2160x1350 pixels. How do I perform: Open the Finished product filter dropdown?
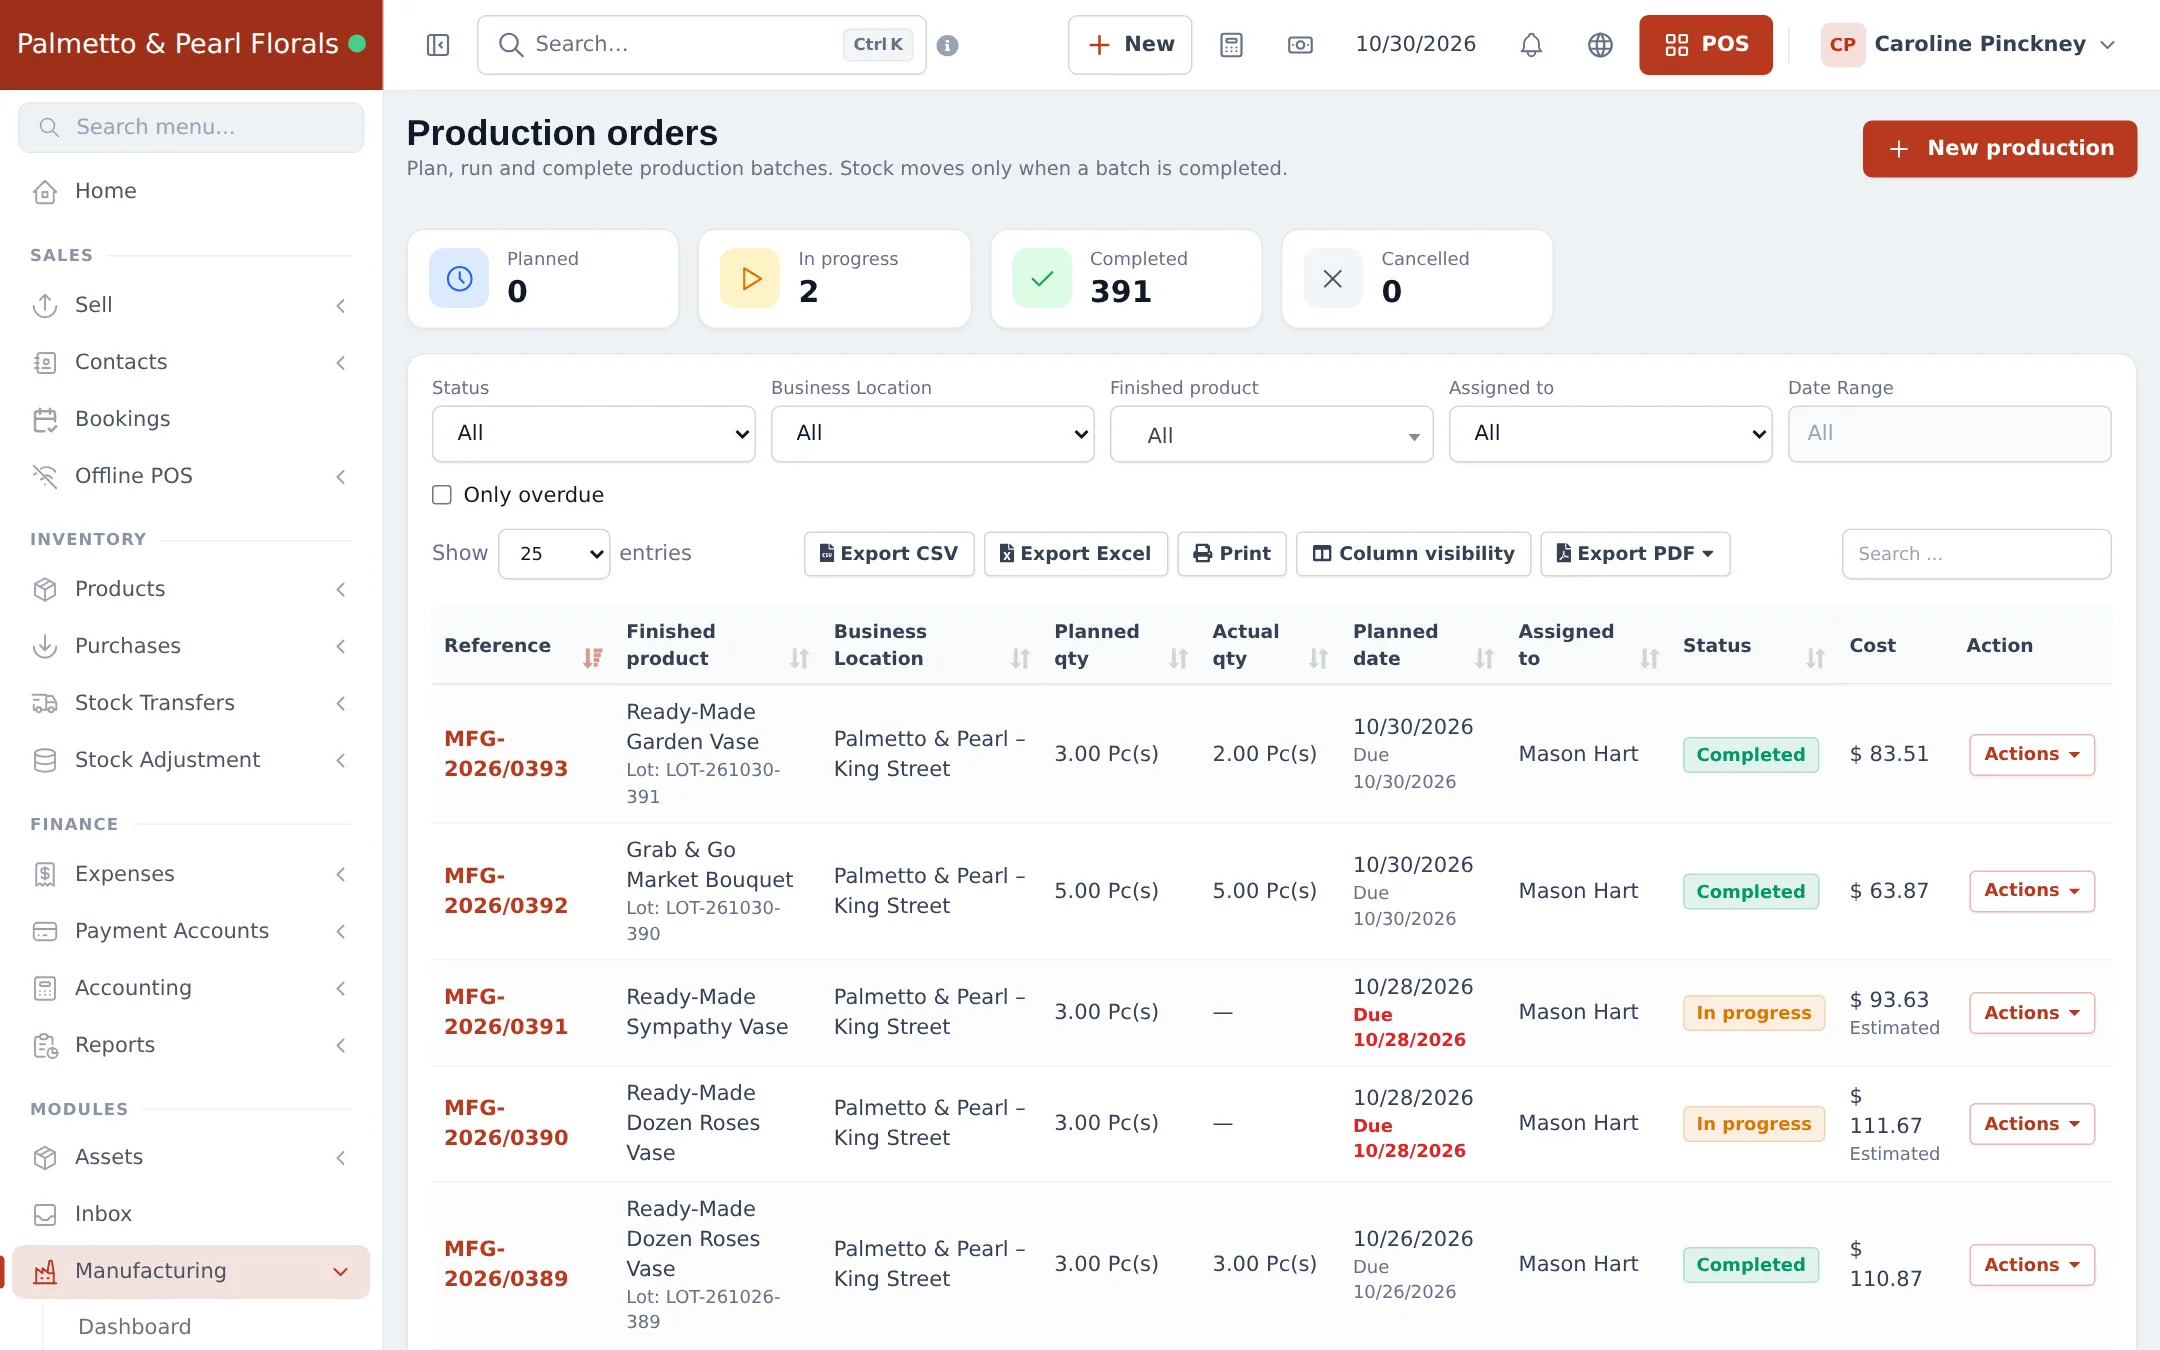(x=1271, y=433)
